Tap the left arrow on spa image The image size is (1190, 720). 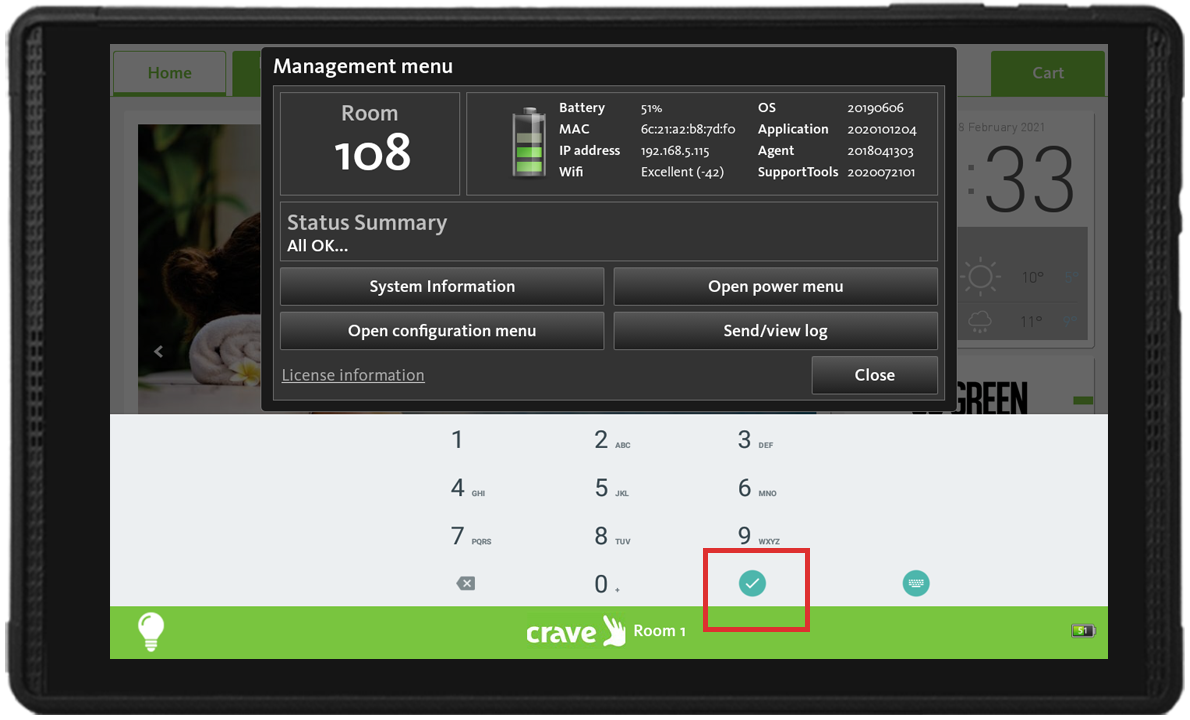pyautogui.click(x=158, y=351)
